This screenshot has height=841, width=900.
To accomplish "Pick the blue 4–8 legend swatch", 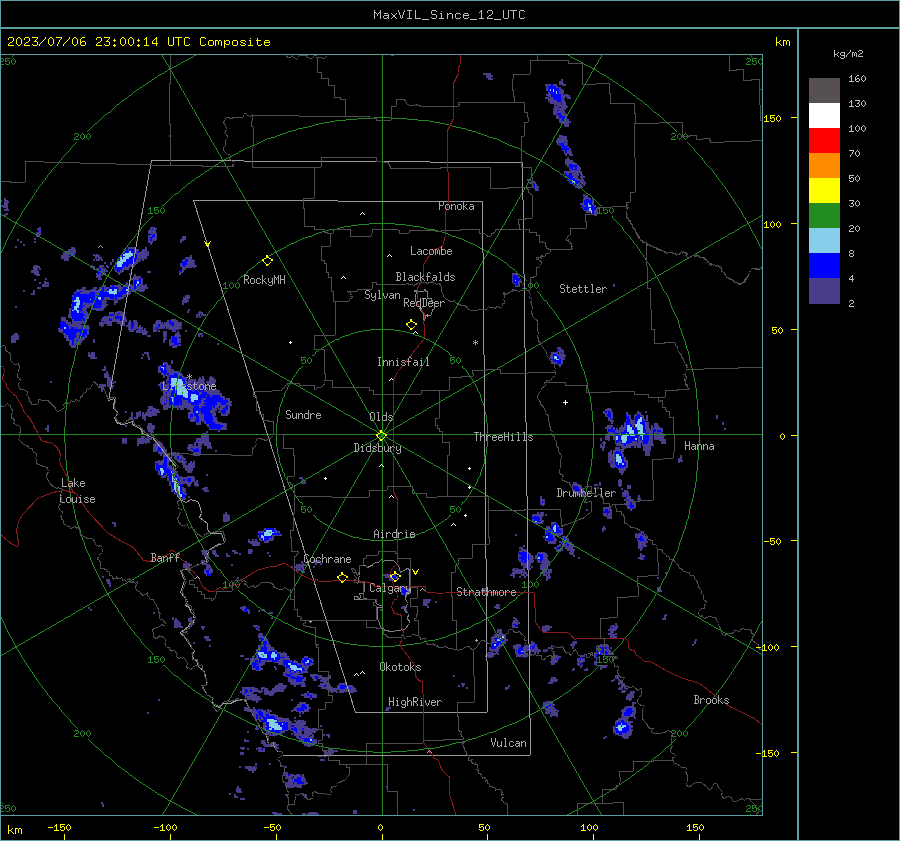I will (x=824, y=265).
